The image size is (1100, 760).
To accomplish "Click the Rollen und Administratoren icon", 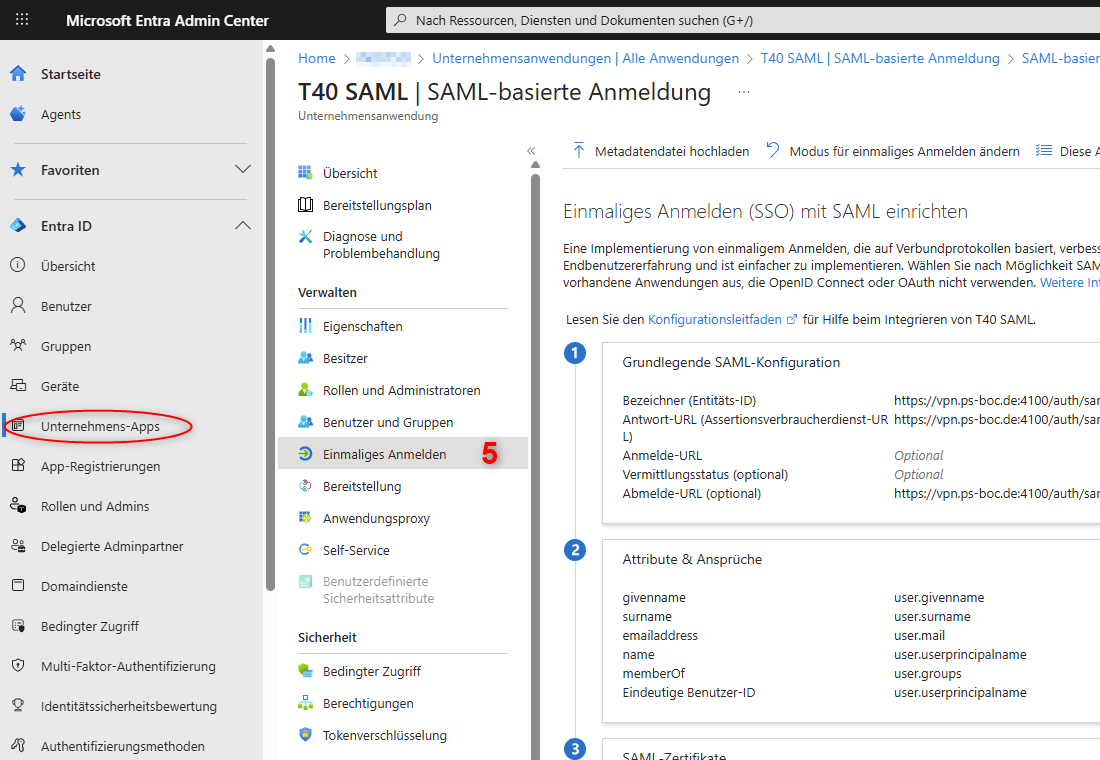I will [305, 389].
